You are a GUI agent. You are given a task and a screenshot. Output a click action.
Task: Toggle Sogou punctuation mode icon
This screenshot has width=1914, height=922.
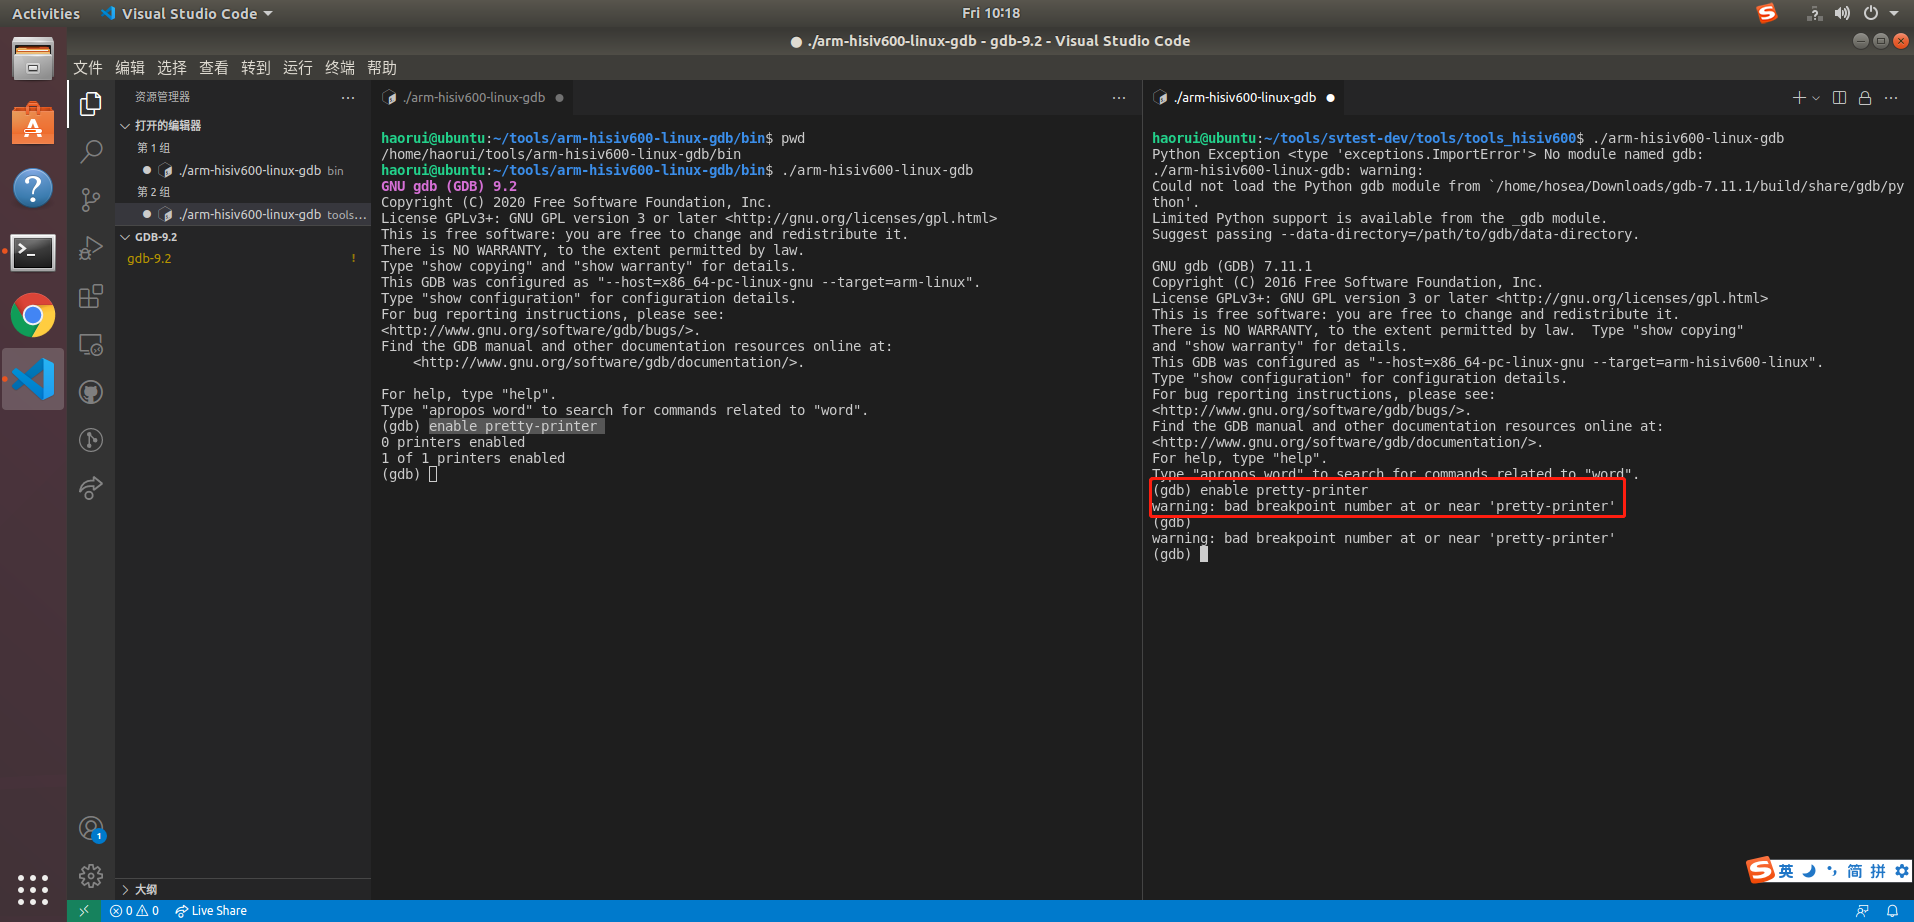click(1832, 871)
